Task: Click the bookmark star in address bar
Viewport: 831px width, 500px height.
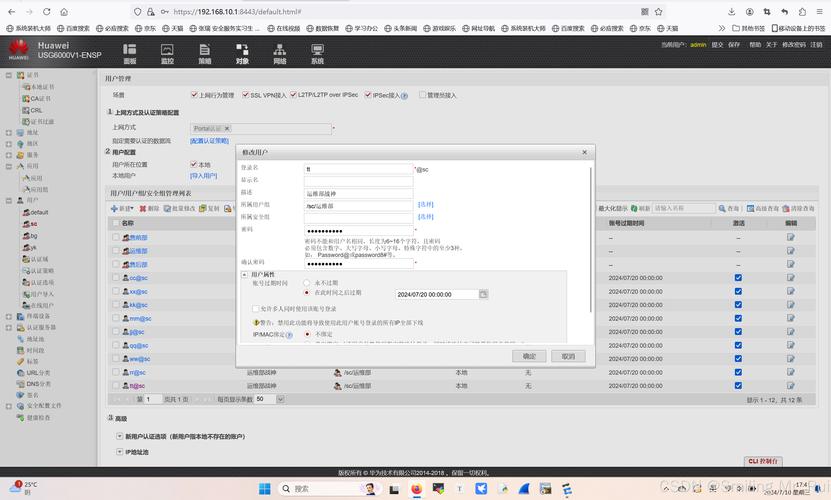Action: tap(658, 11)
